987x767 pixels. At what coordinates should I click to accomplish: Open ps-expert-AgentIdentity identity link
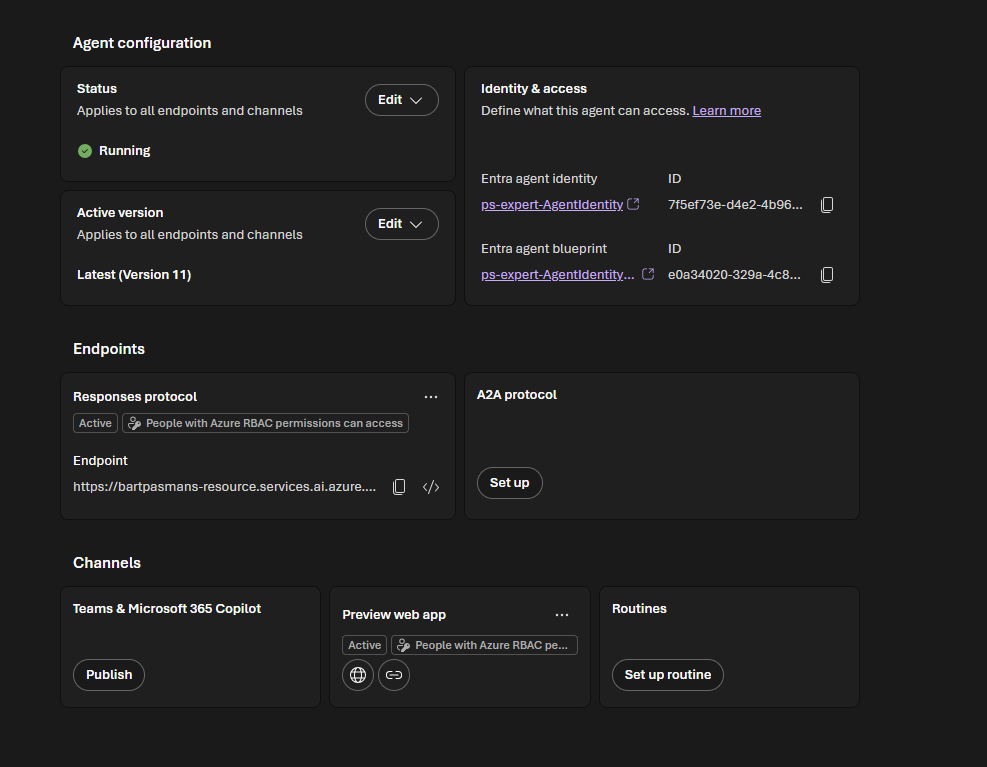[x=552, y=205]
